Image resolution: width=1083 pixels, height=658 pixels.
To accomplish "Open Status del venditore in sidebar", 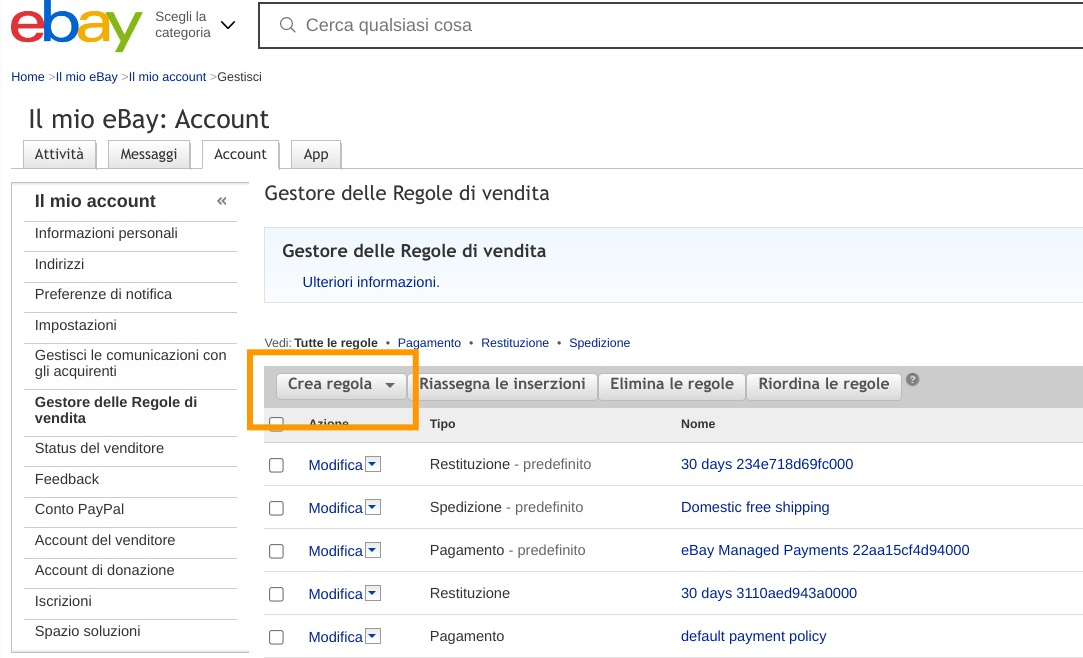I will tap(99, 448).
